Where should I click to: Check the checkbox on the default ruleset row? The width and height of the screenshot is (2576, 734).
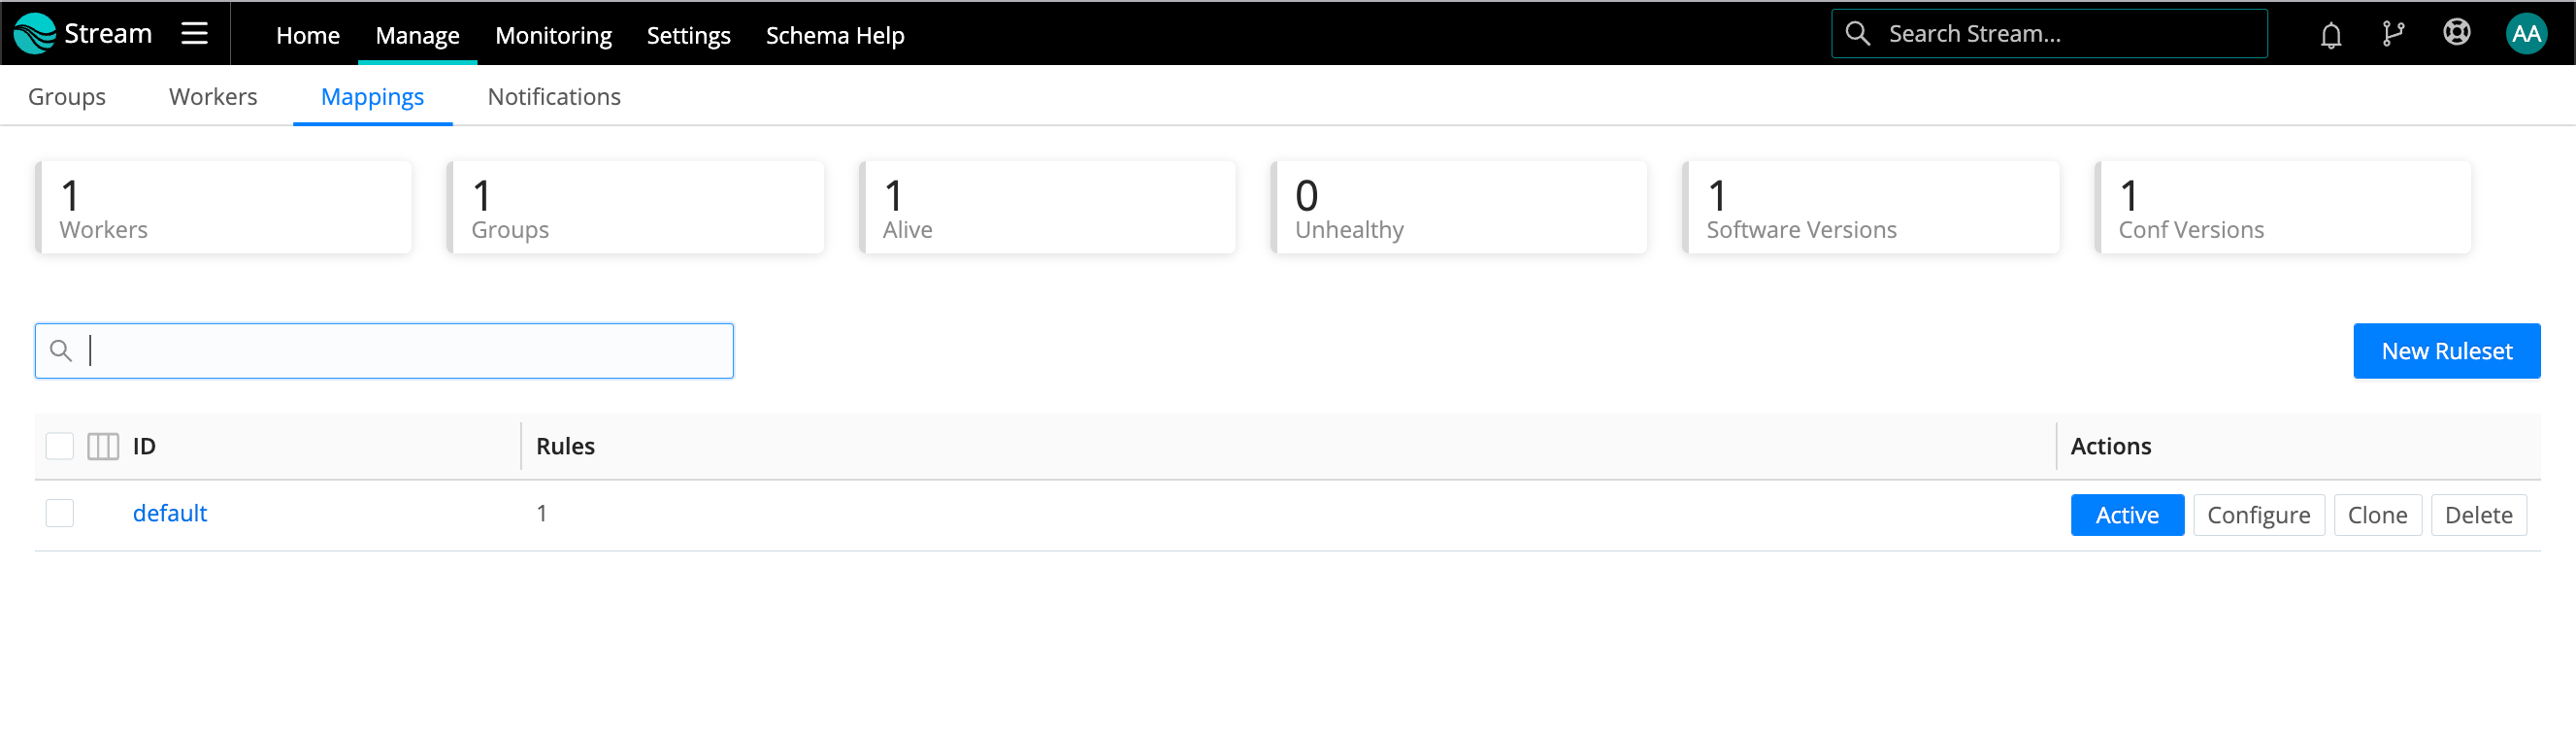(x=59, y=513)
